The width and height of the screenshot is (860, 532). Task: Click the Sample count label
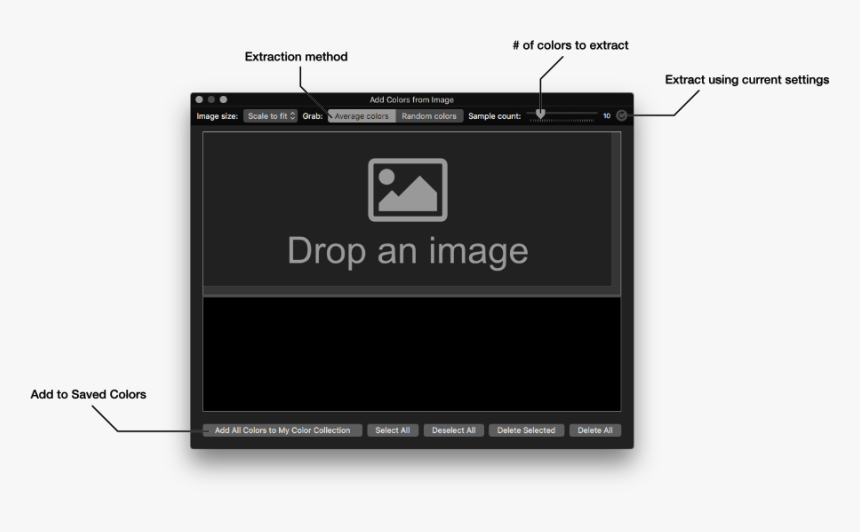[494, 116]
